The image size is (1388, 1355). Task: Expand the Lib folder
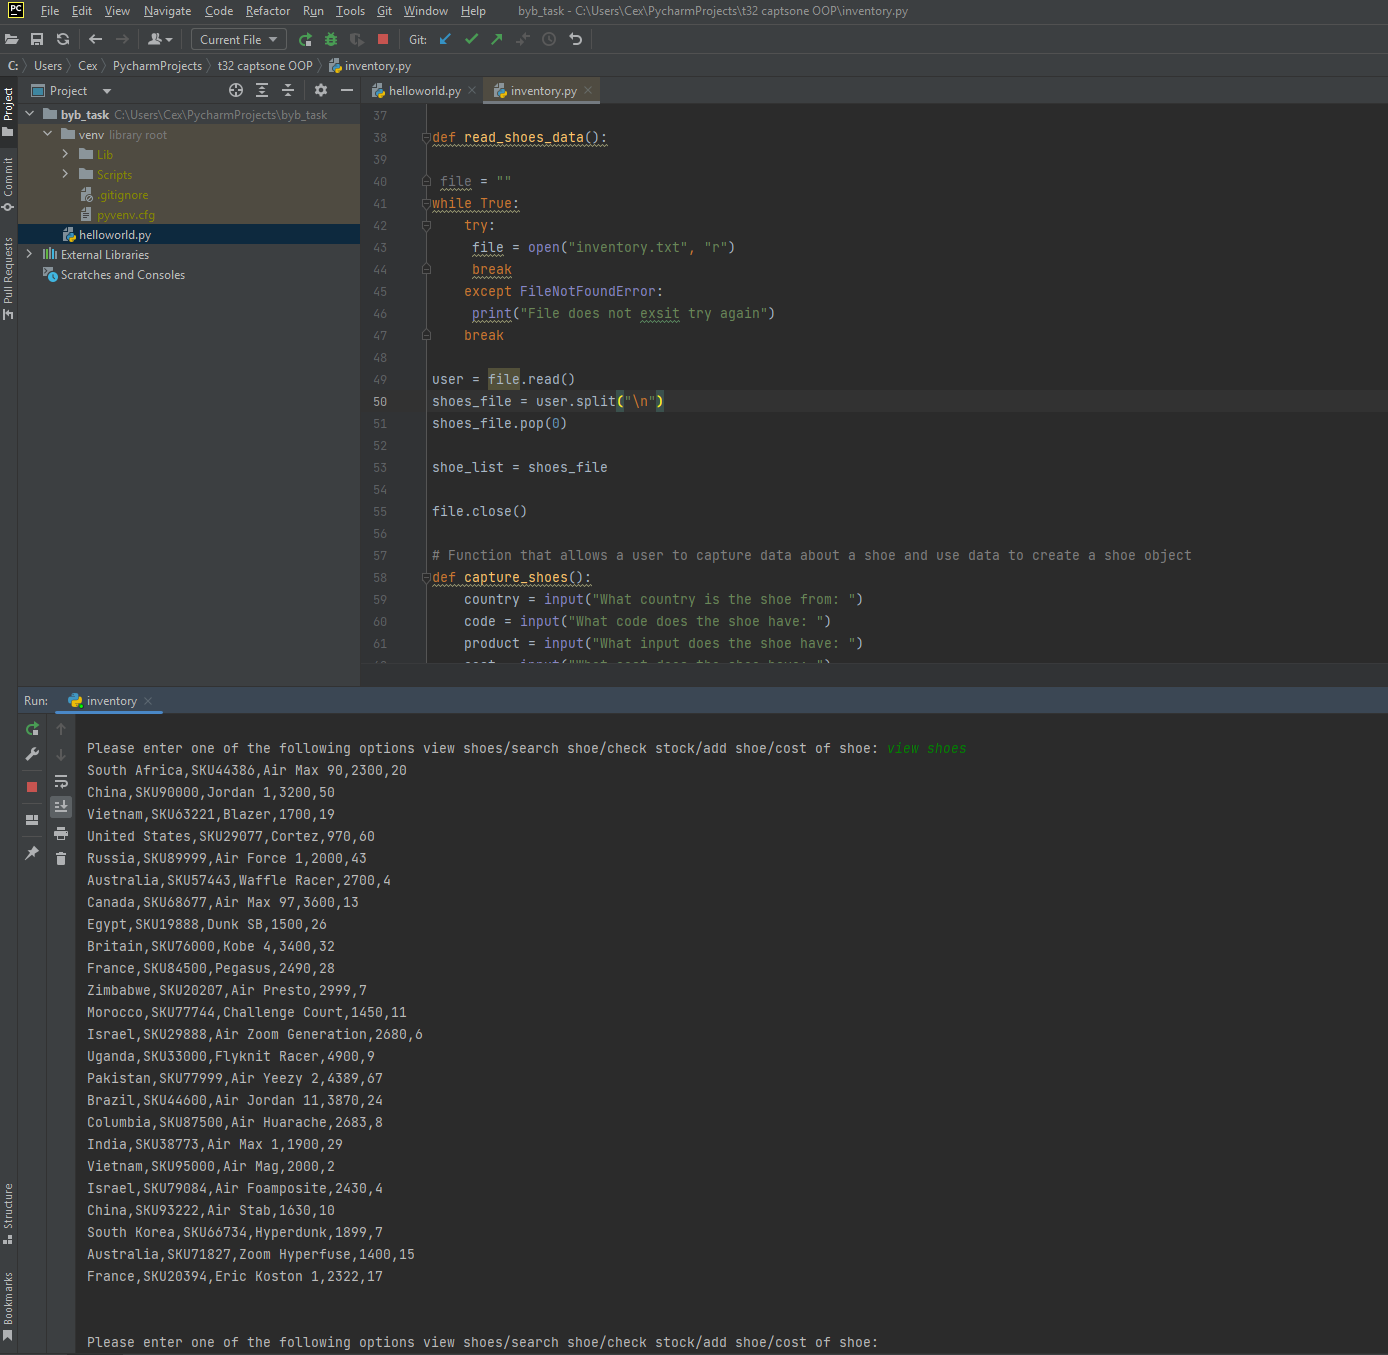coord(66,154)
